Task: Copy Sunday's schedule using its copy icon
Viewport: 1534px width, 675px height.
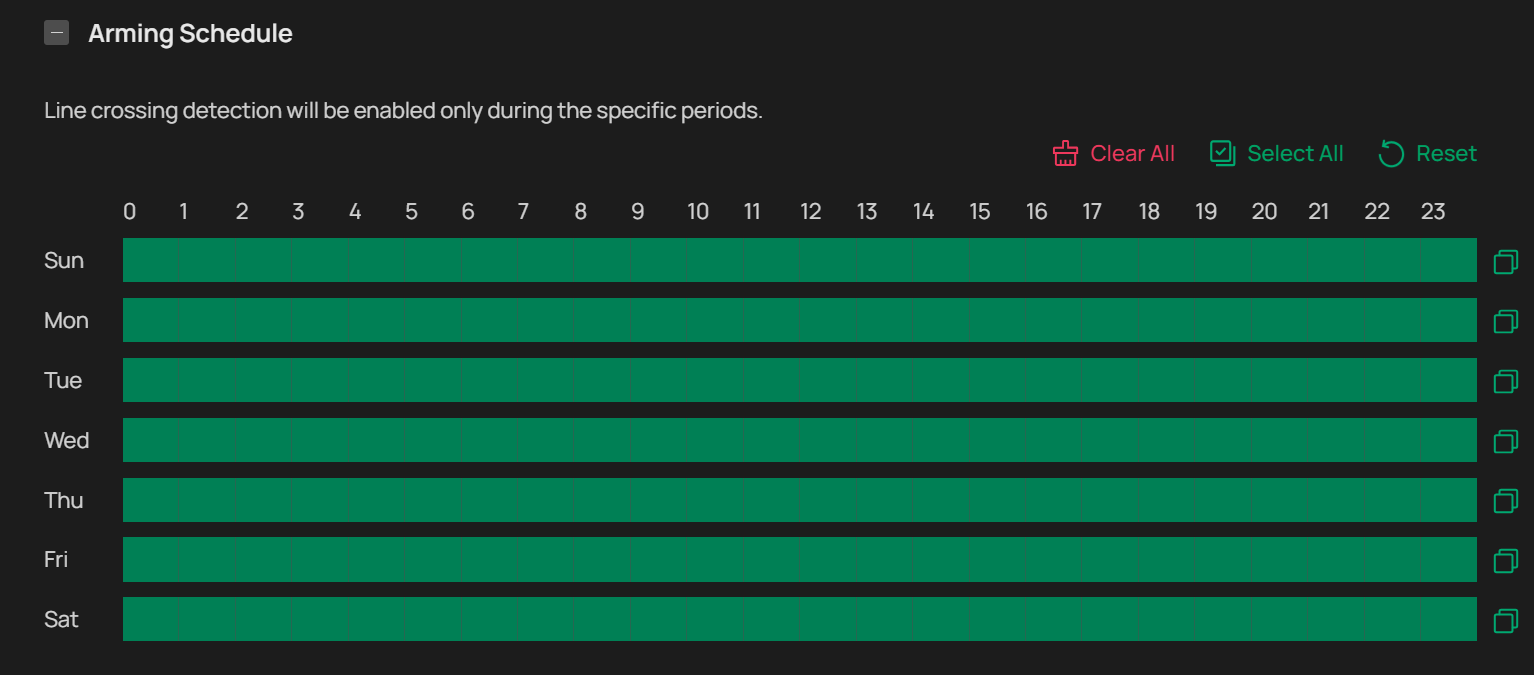Action: click(1505, 261)
